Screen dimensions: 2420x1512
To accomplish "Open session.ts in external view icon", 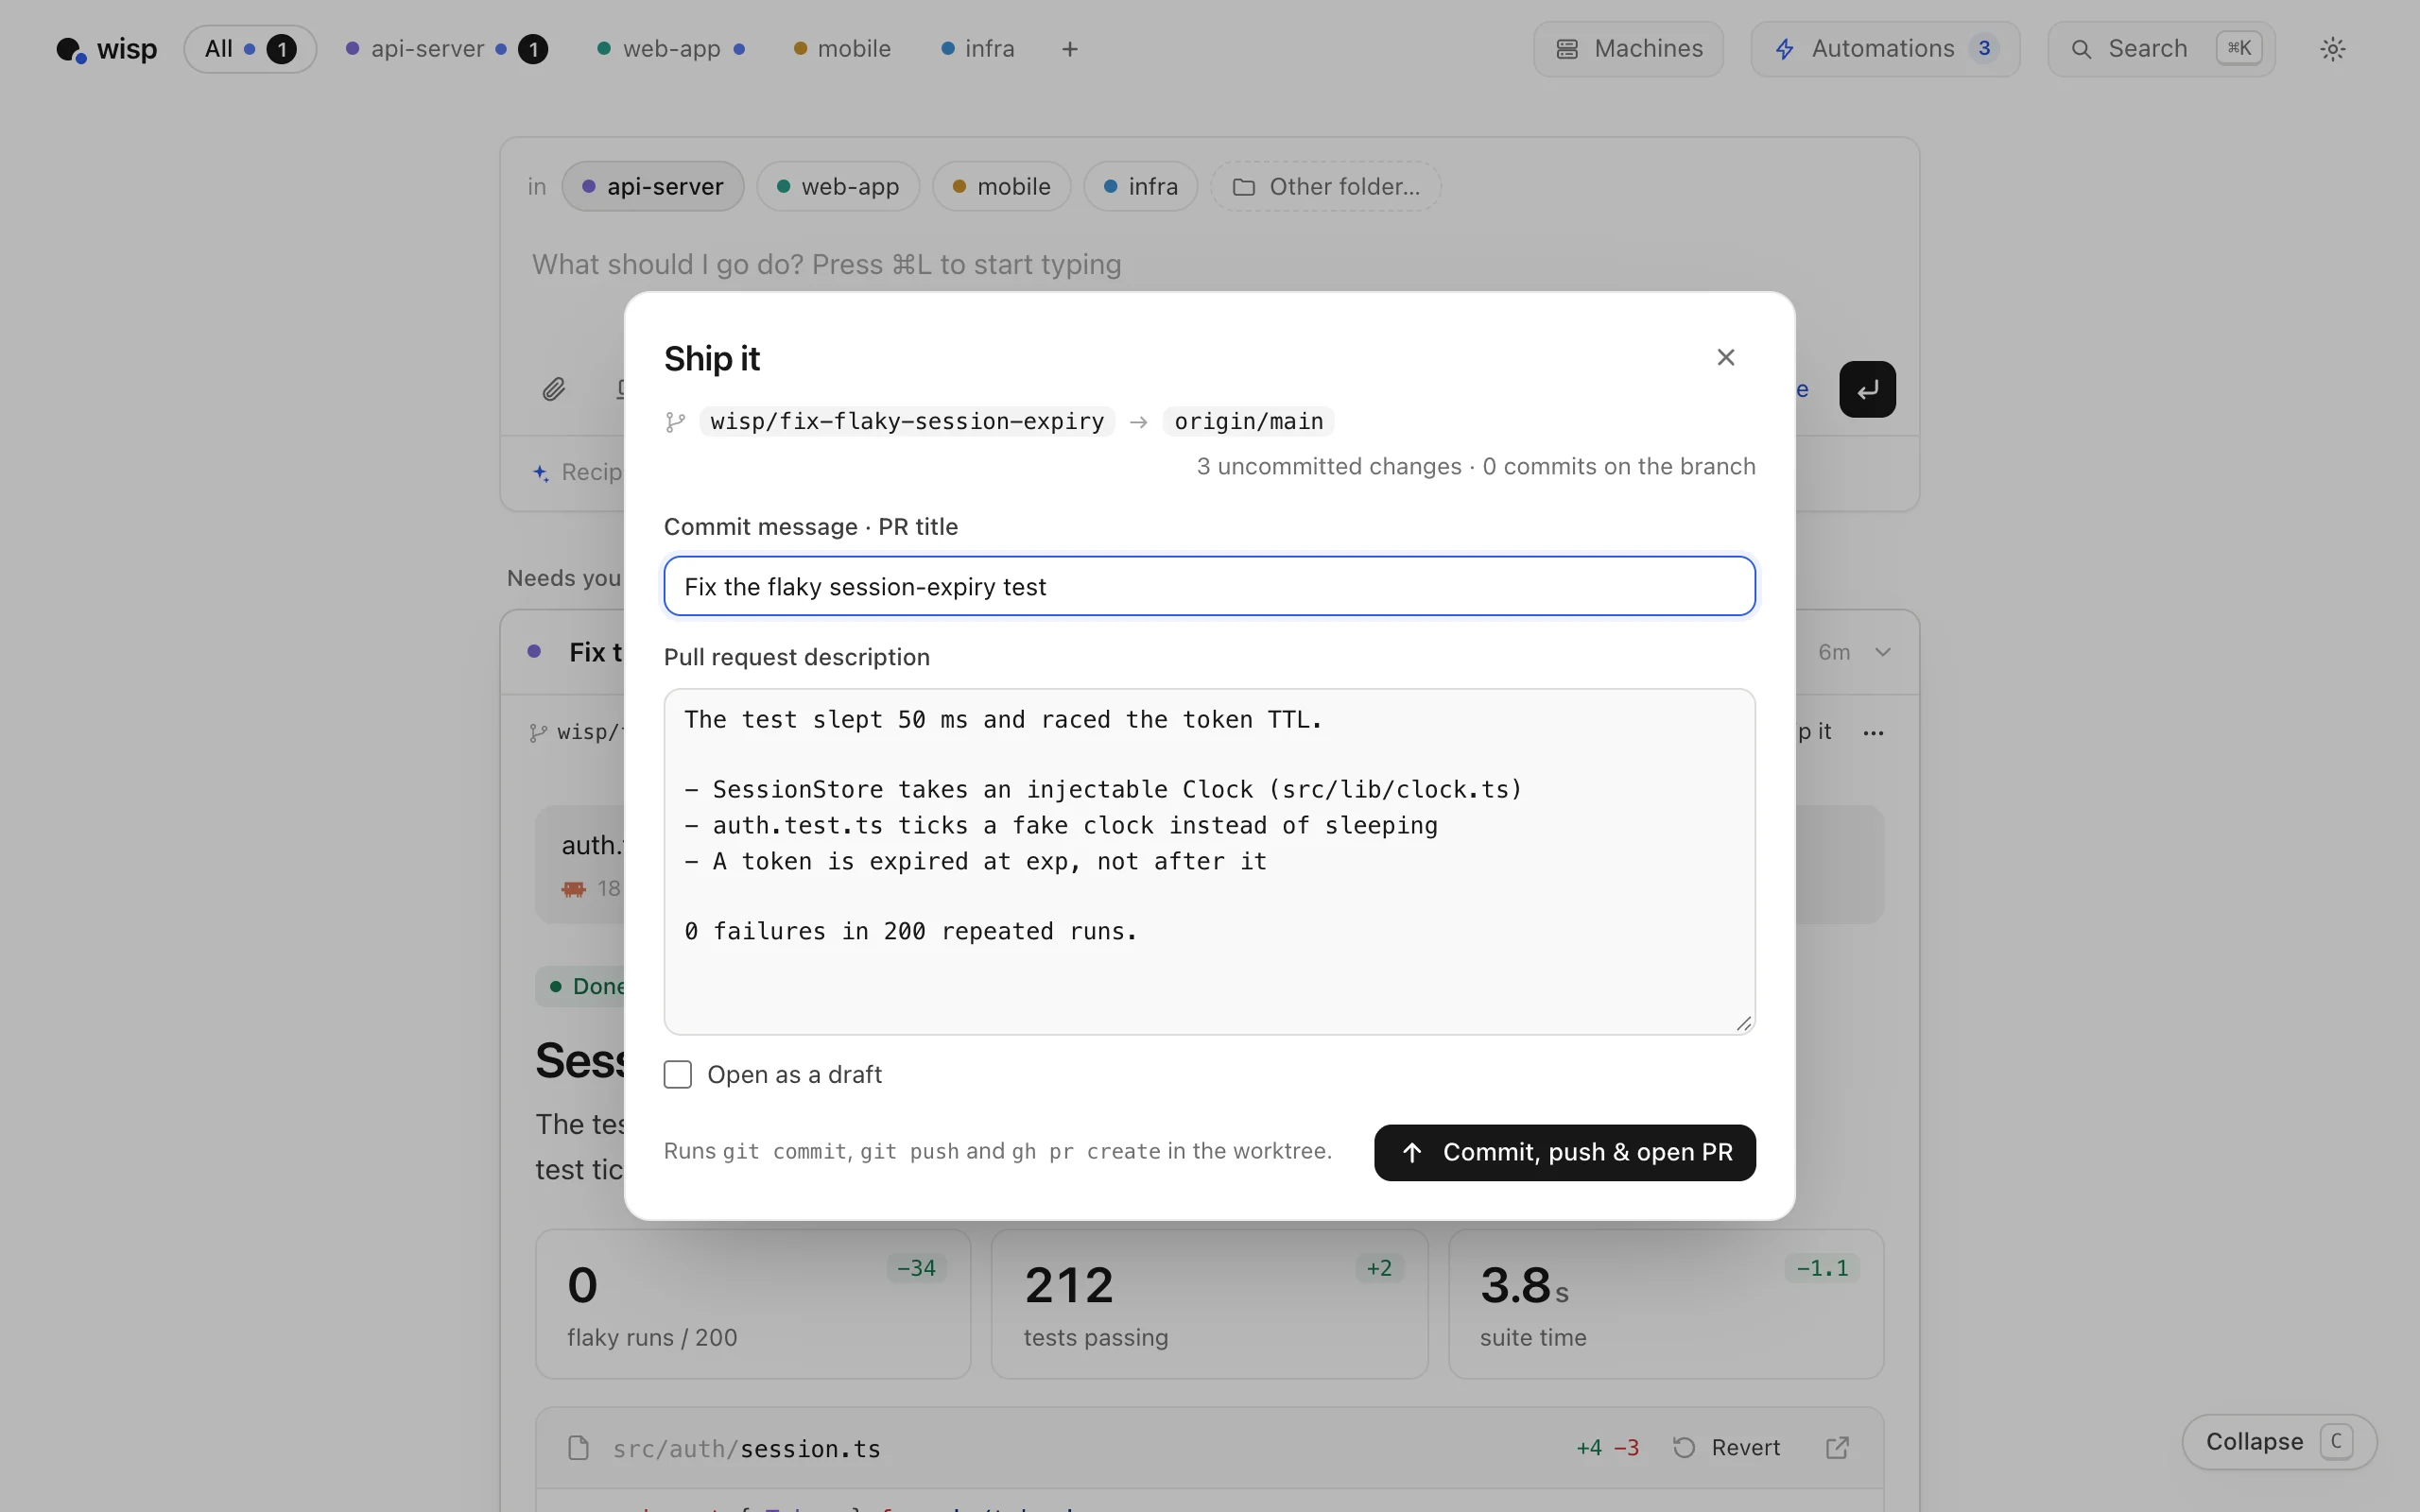I will [x=1837, y=1447].
